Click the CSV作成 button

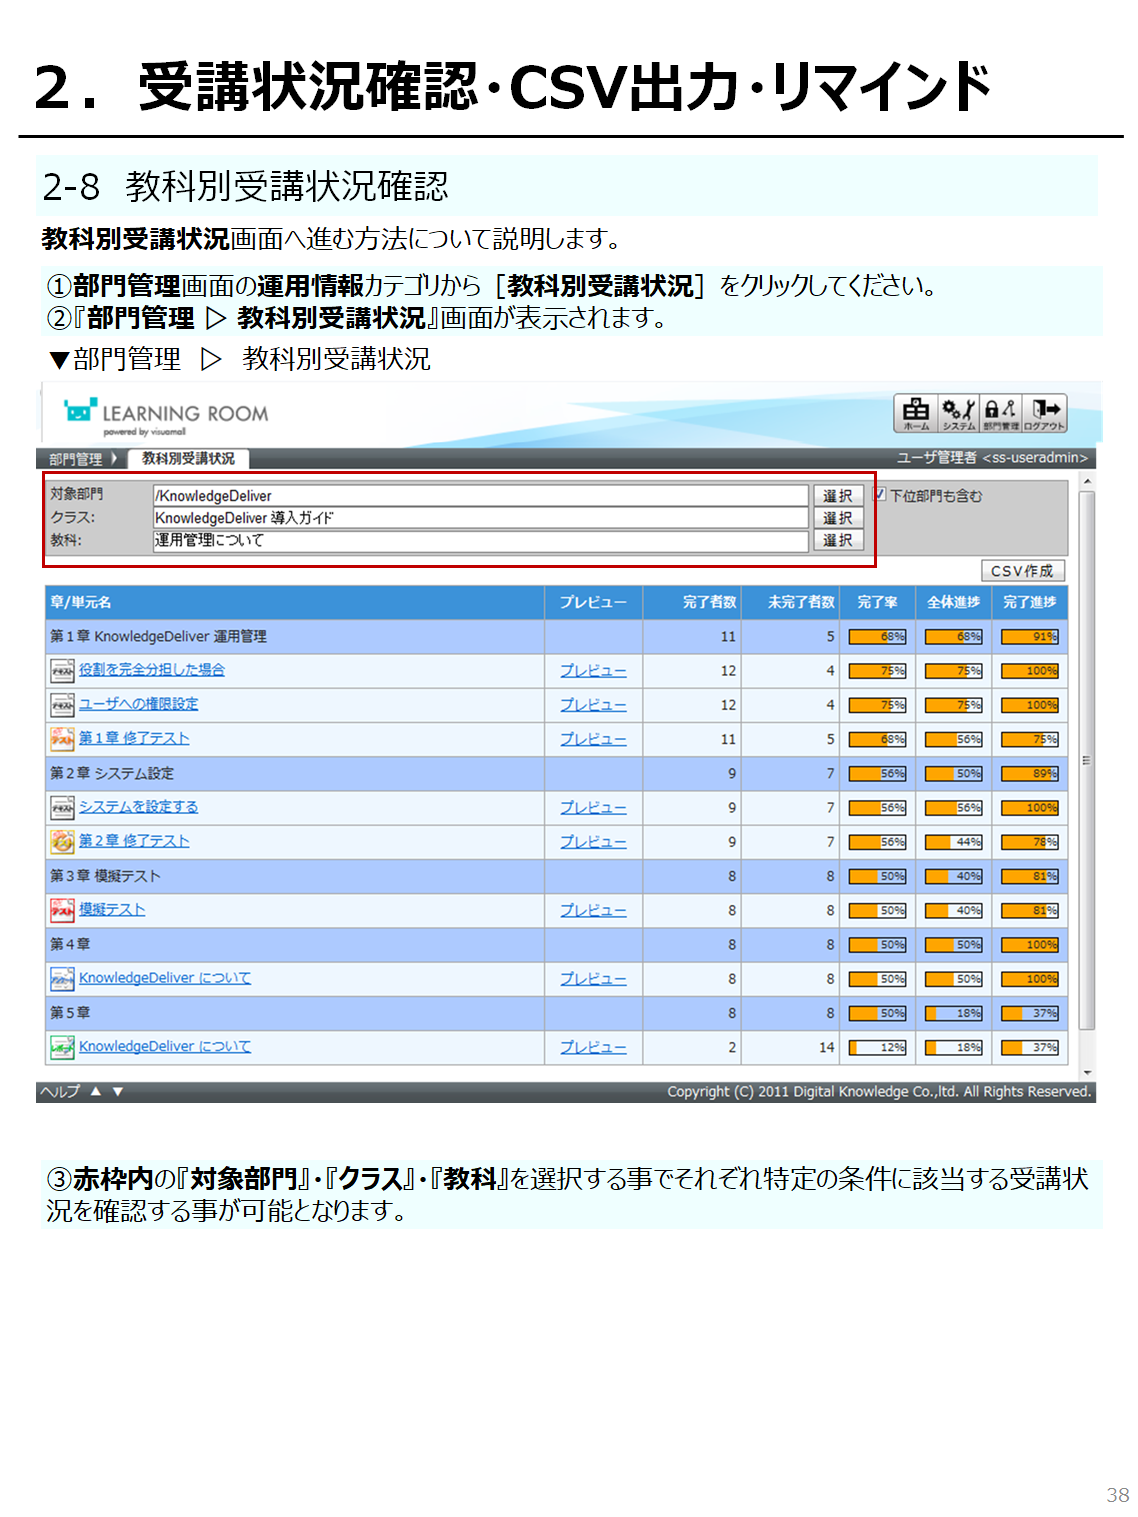(1022, 571)
